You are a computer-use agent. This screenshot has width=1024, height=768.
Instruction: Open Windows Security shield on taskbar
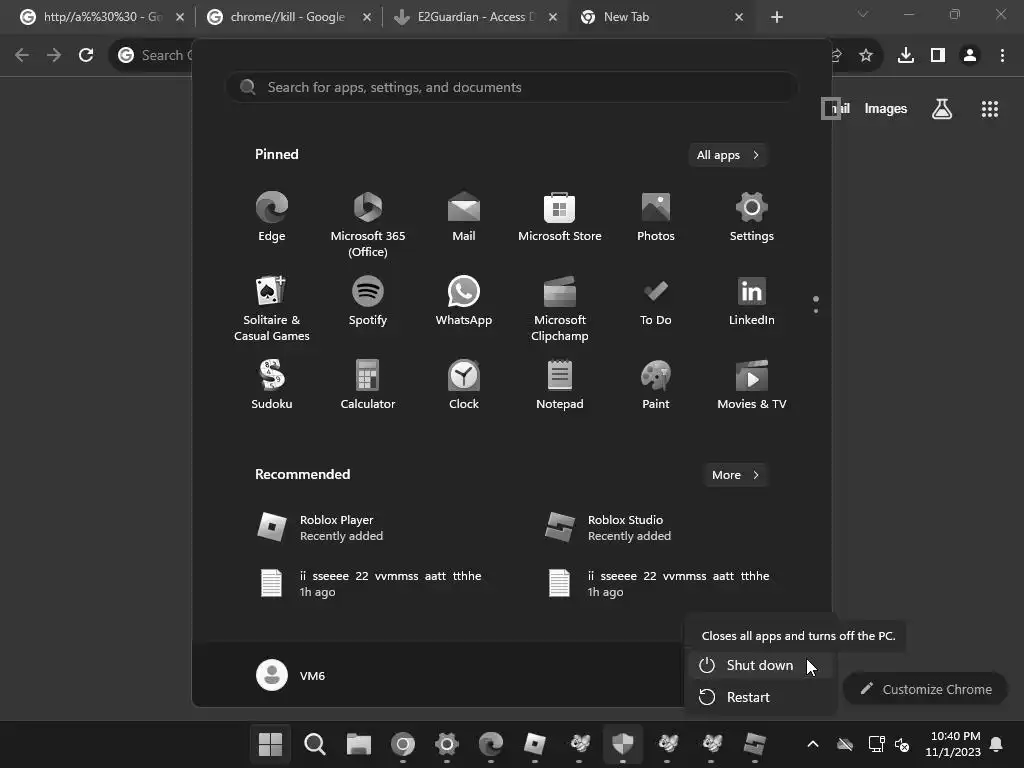point(623,744)
